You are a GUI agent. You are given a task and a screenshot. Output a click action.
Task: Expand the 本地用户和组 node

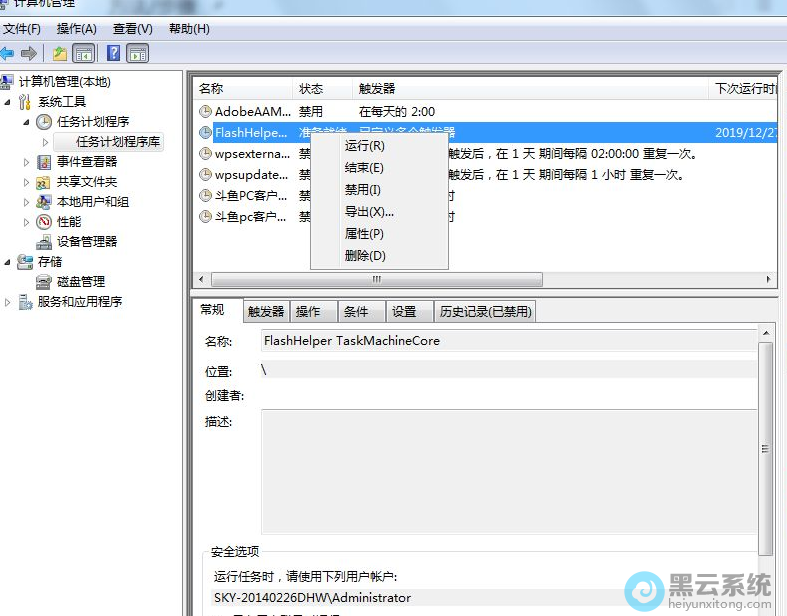tap(26, 202)
